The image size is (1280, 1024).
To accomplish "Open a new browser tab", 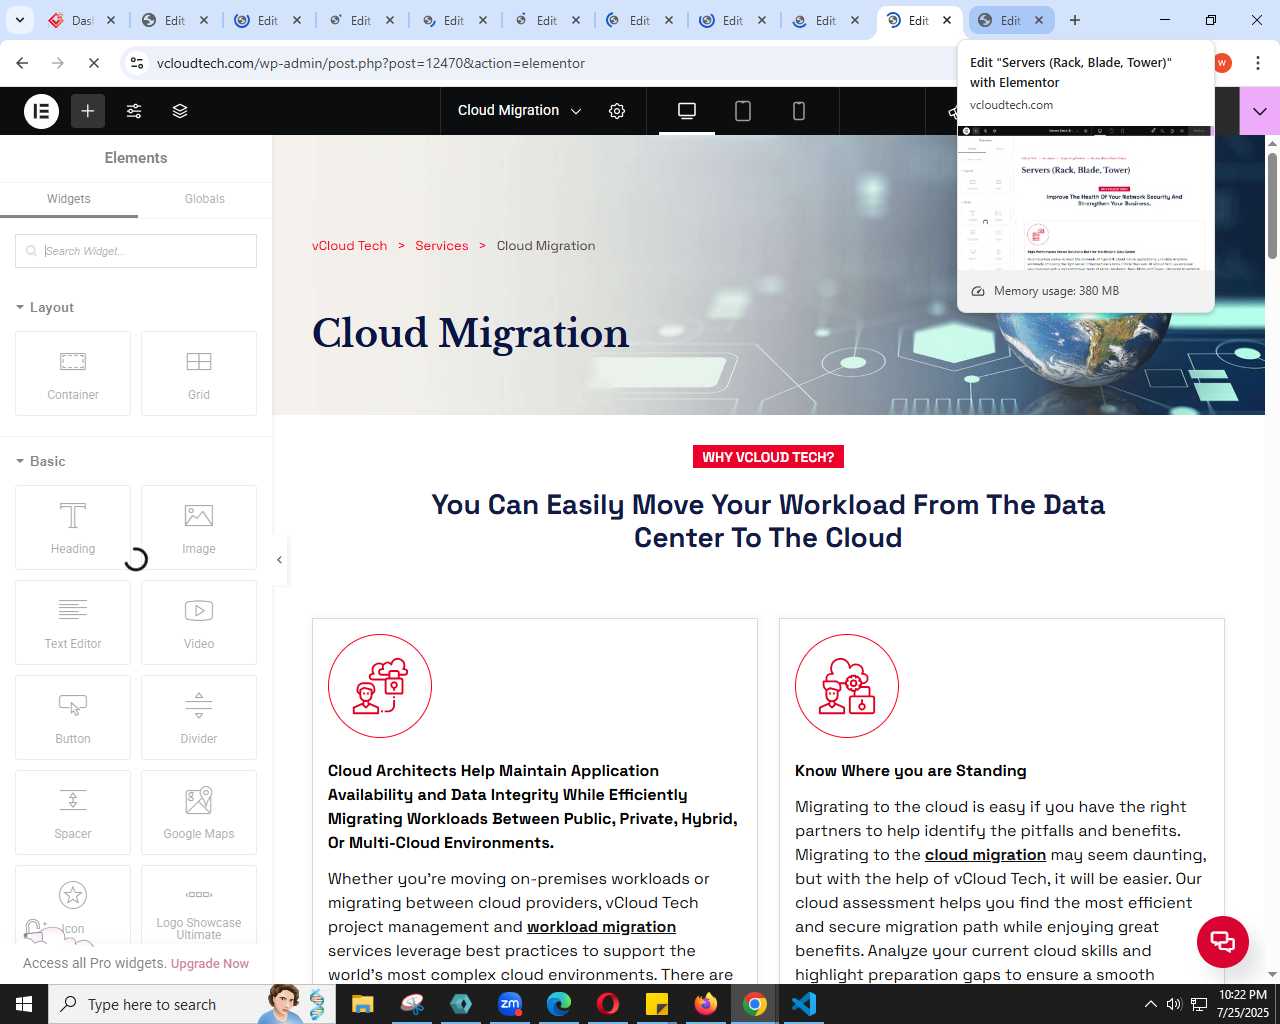I will [1075, 20].
